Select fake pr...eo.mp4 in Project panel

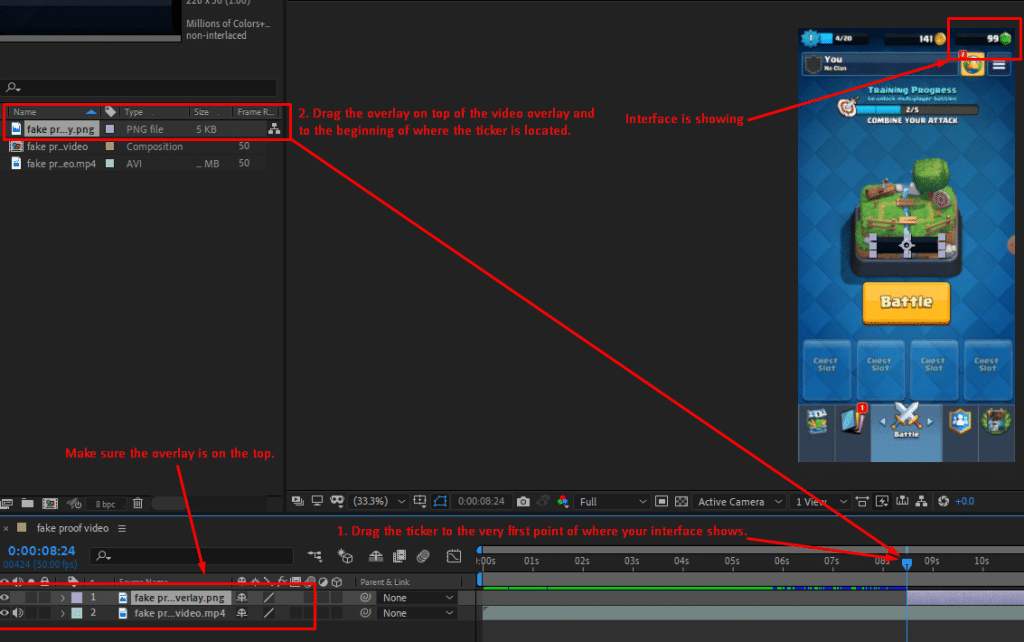point(61,164)
